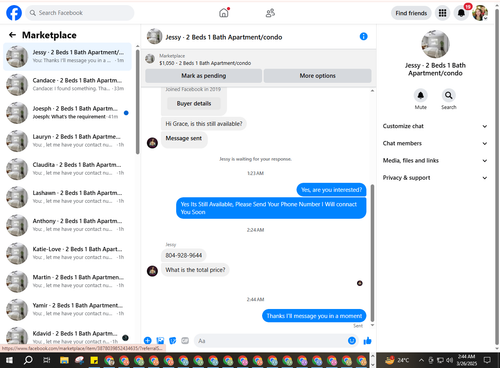This screenshot has width=500, height=368.
Task: Open Candace conversation in list
Action: 68,85
